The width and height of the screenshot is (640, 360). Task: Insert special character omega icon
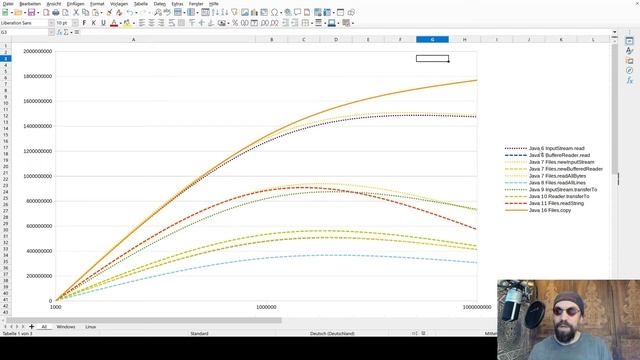(x=274, y=13)
